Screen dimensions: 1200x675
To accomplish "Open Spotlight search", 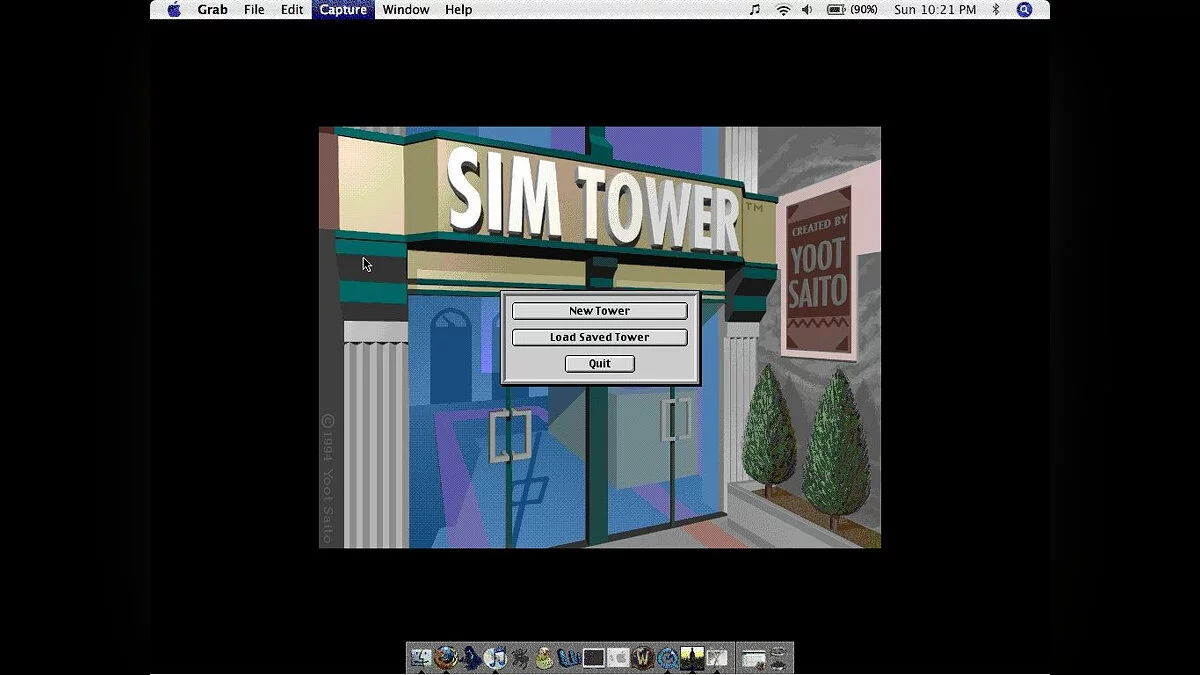I will [1024, 10].
